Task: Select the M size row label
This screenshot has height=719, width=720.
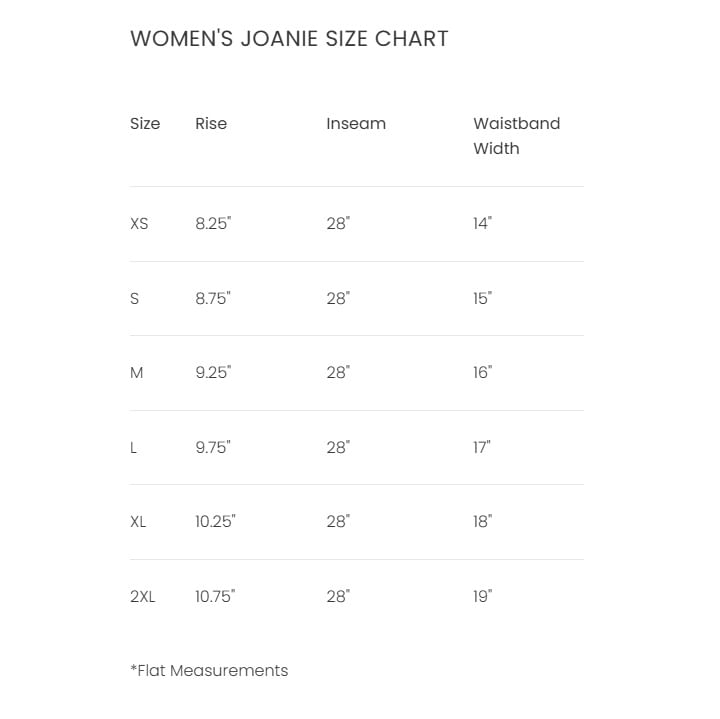Action: (x=137, y=373)
